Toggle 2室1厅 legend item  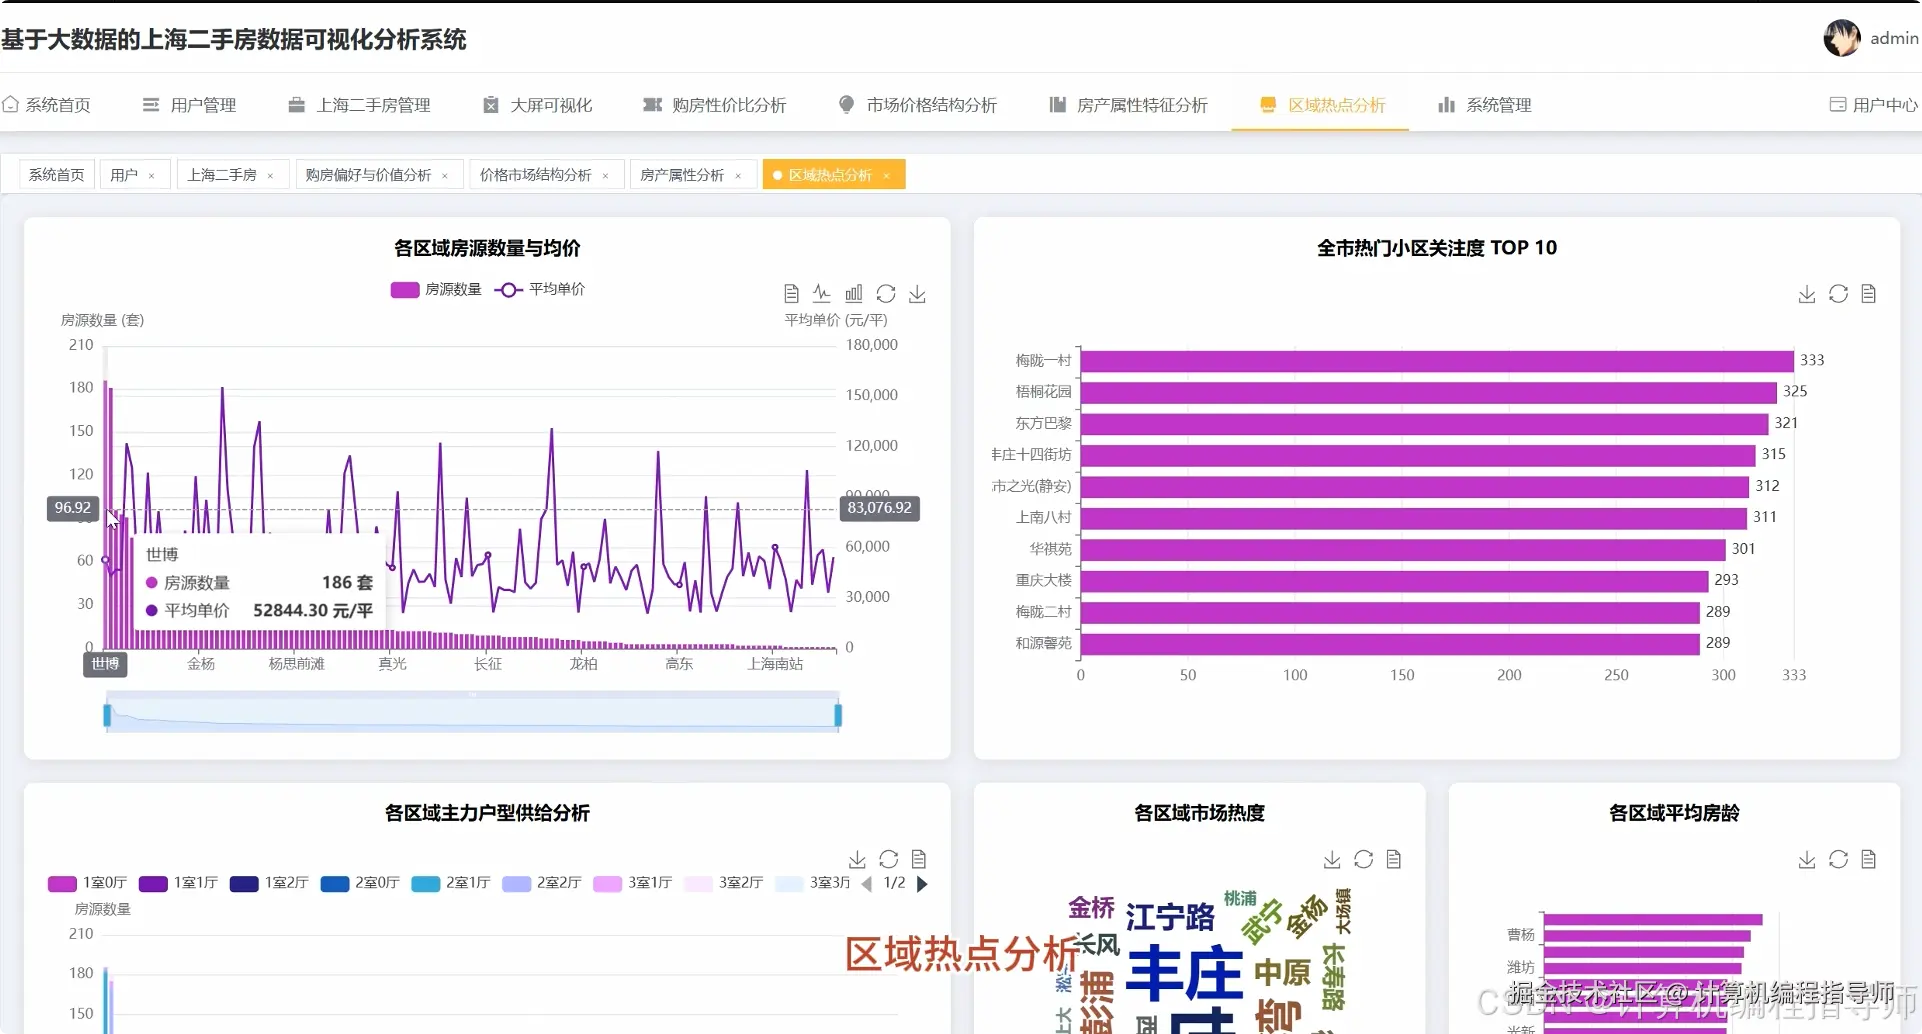coord(451,883)
